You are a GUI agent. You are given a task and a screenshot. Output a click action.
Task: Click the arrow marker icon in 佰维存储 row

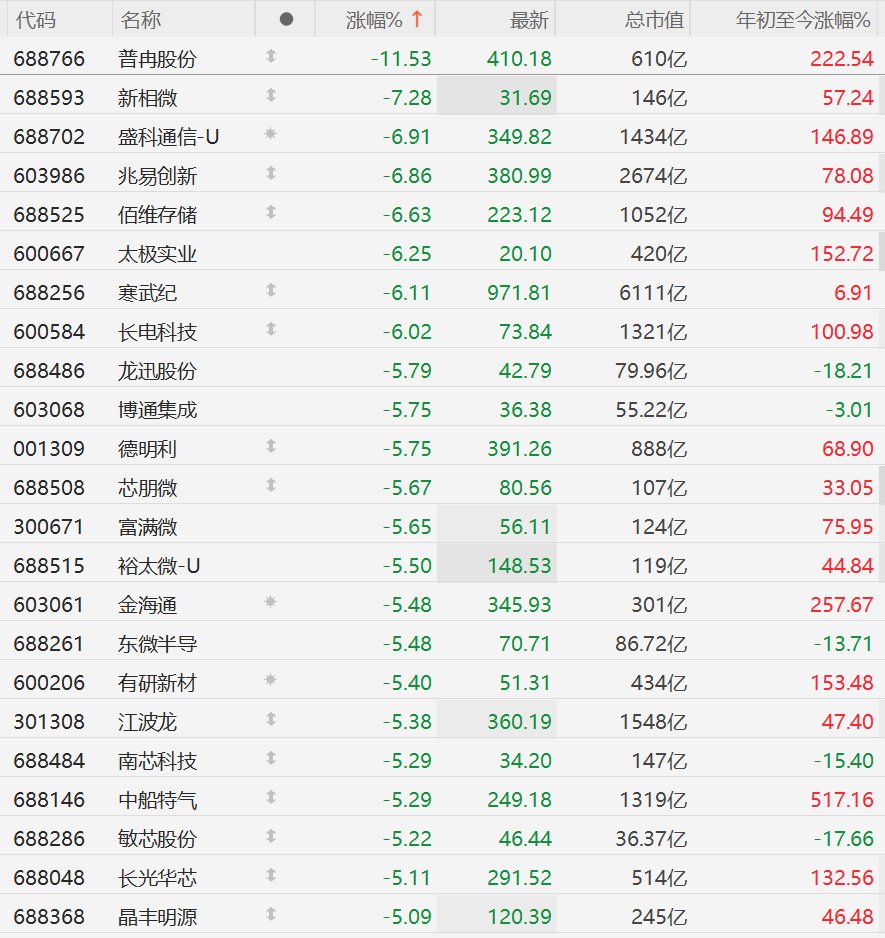click(270, 212)
